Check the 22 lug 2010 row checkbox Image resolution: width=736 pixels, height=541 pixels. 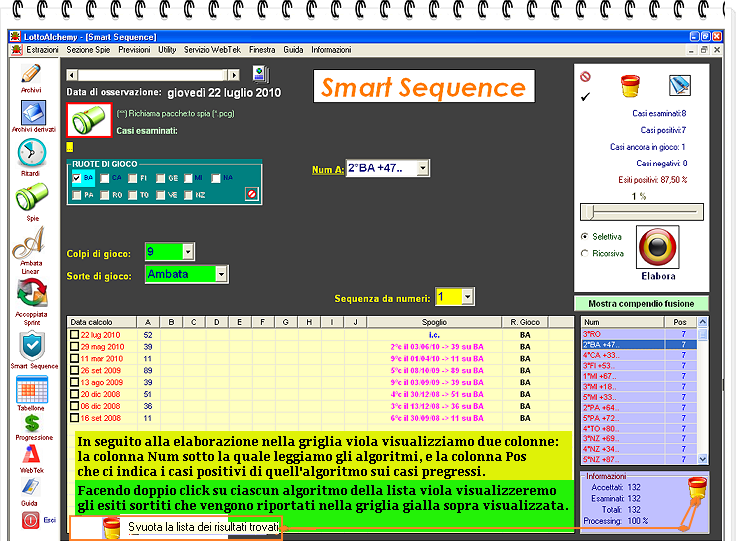tap(74, 335)
